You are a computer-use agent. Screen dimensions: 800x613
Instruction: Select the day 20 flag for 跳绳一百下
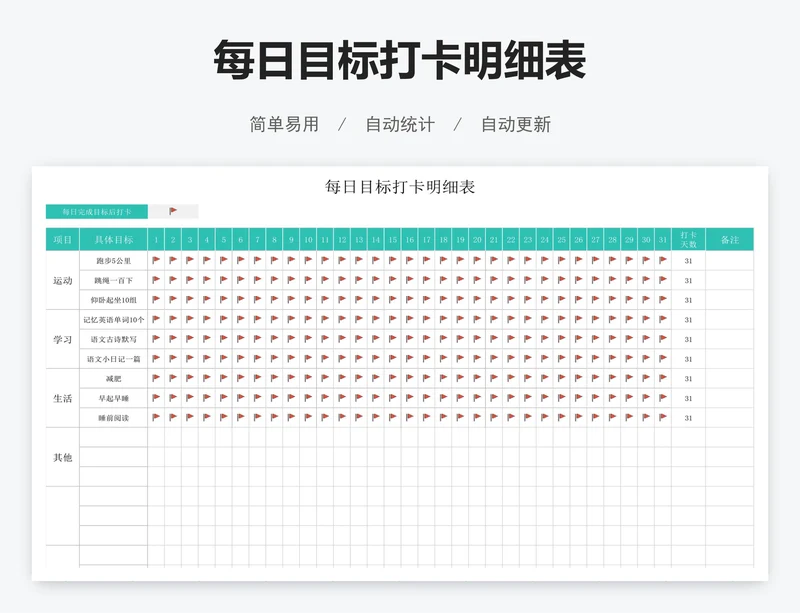[477, 280]
